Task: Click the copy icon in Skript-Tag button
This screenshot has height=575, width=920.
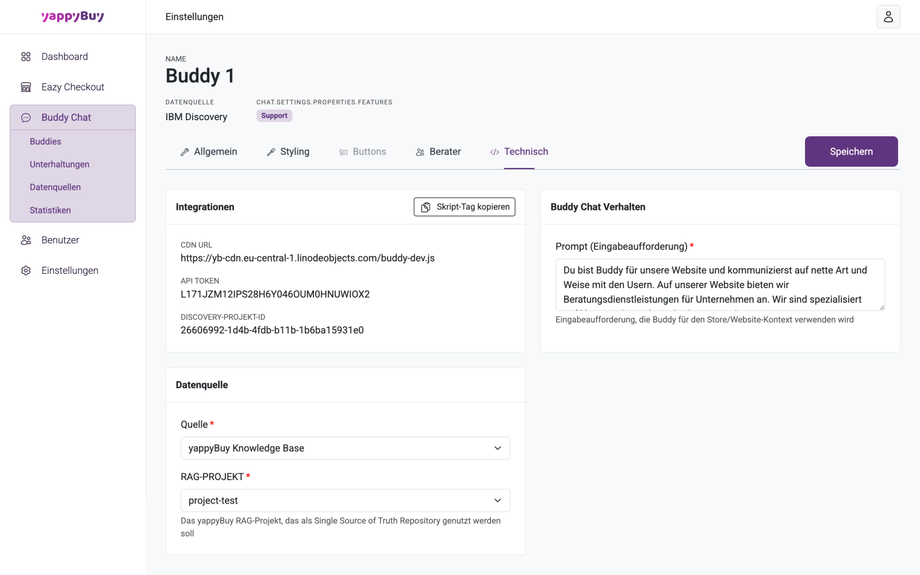Action: click(426, 207)
